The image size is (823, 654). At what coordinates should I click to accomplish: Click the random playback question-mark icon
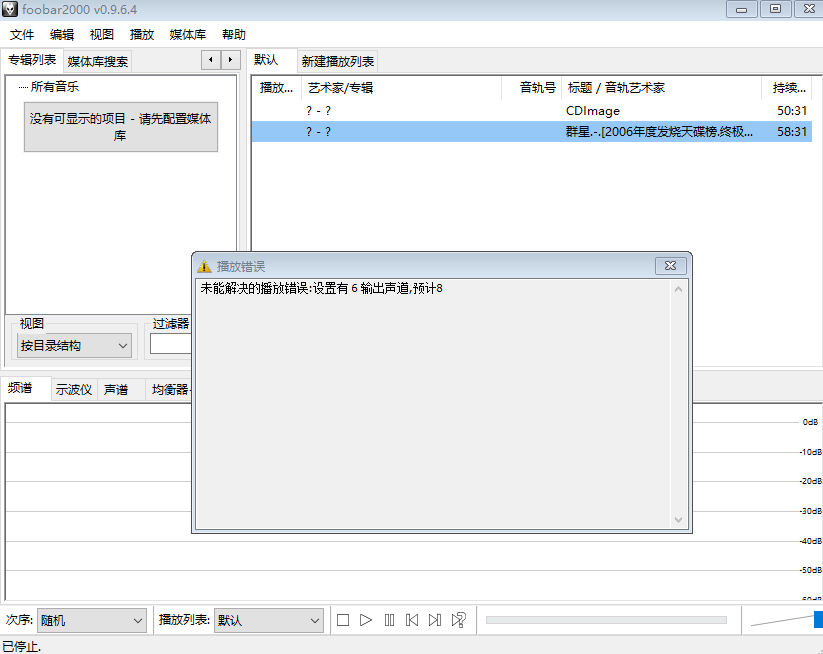coord(459,620)
